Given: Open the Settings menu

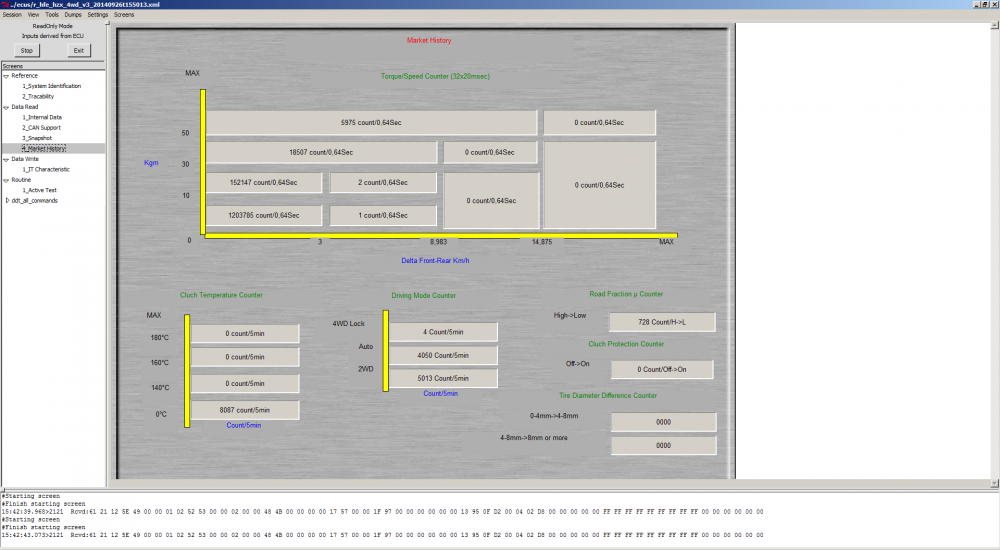Looking at the screenshot, I should click(x=98, y=15).
